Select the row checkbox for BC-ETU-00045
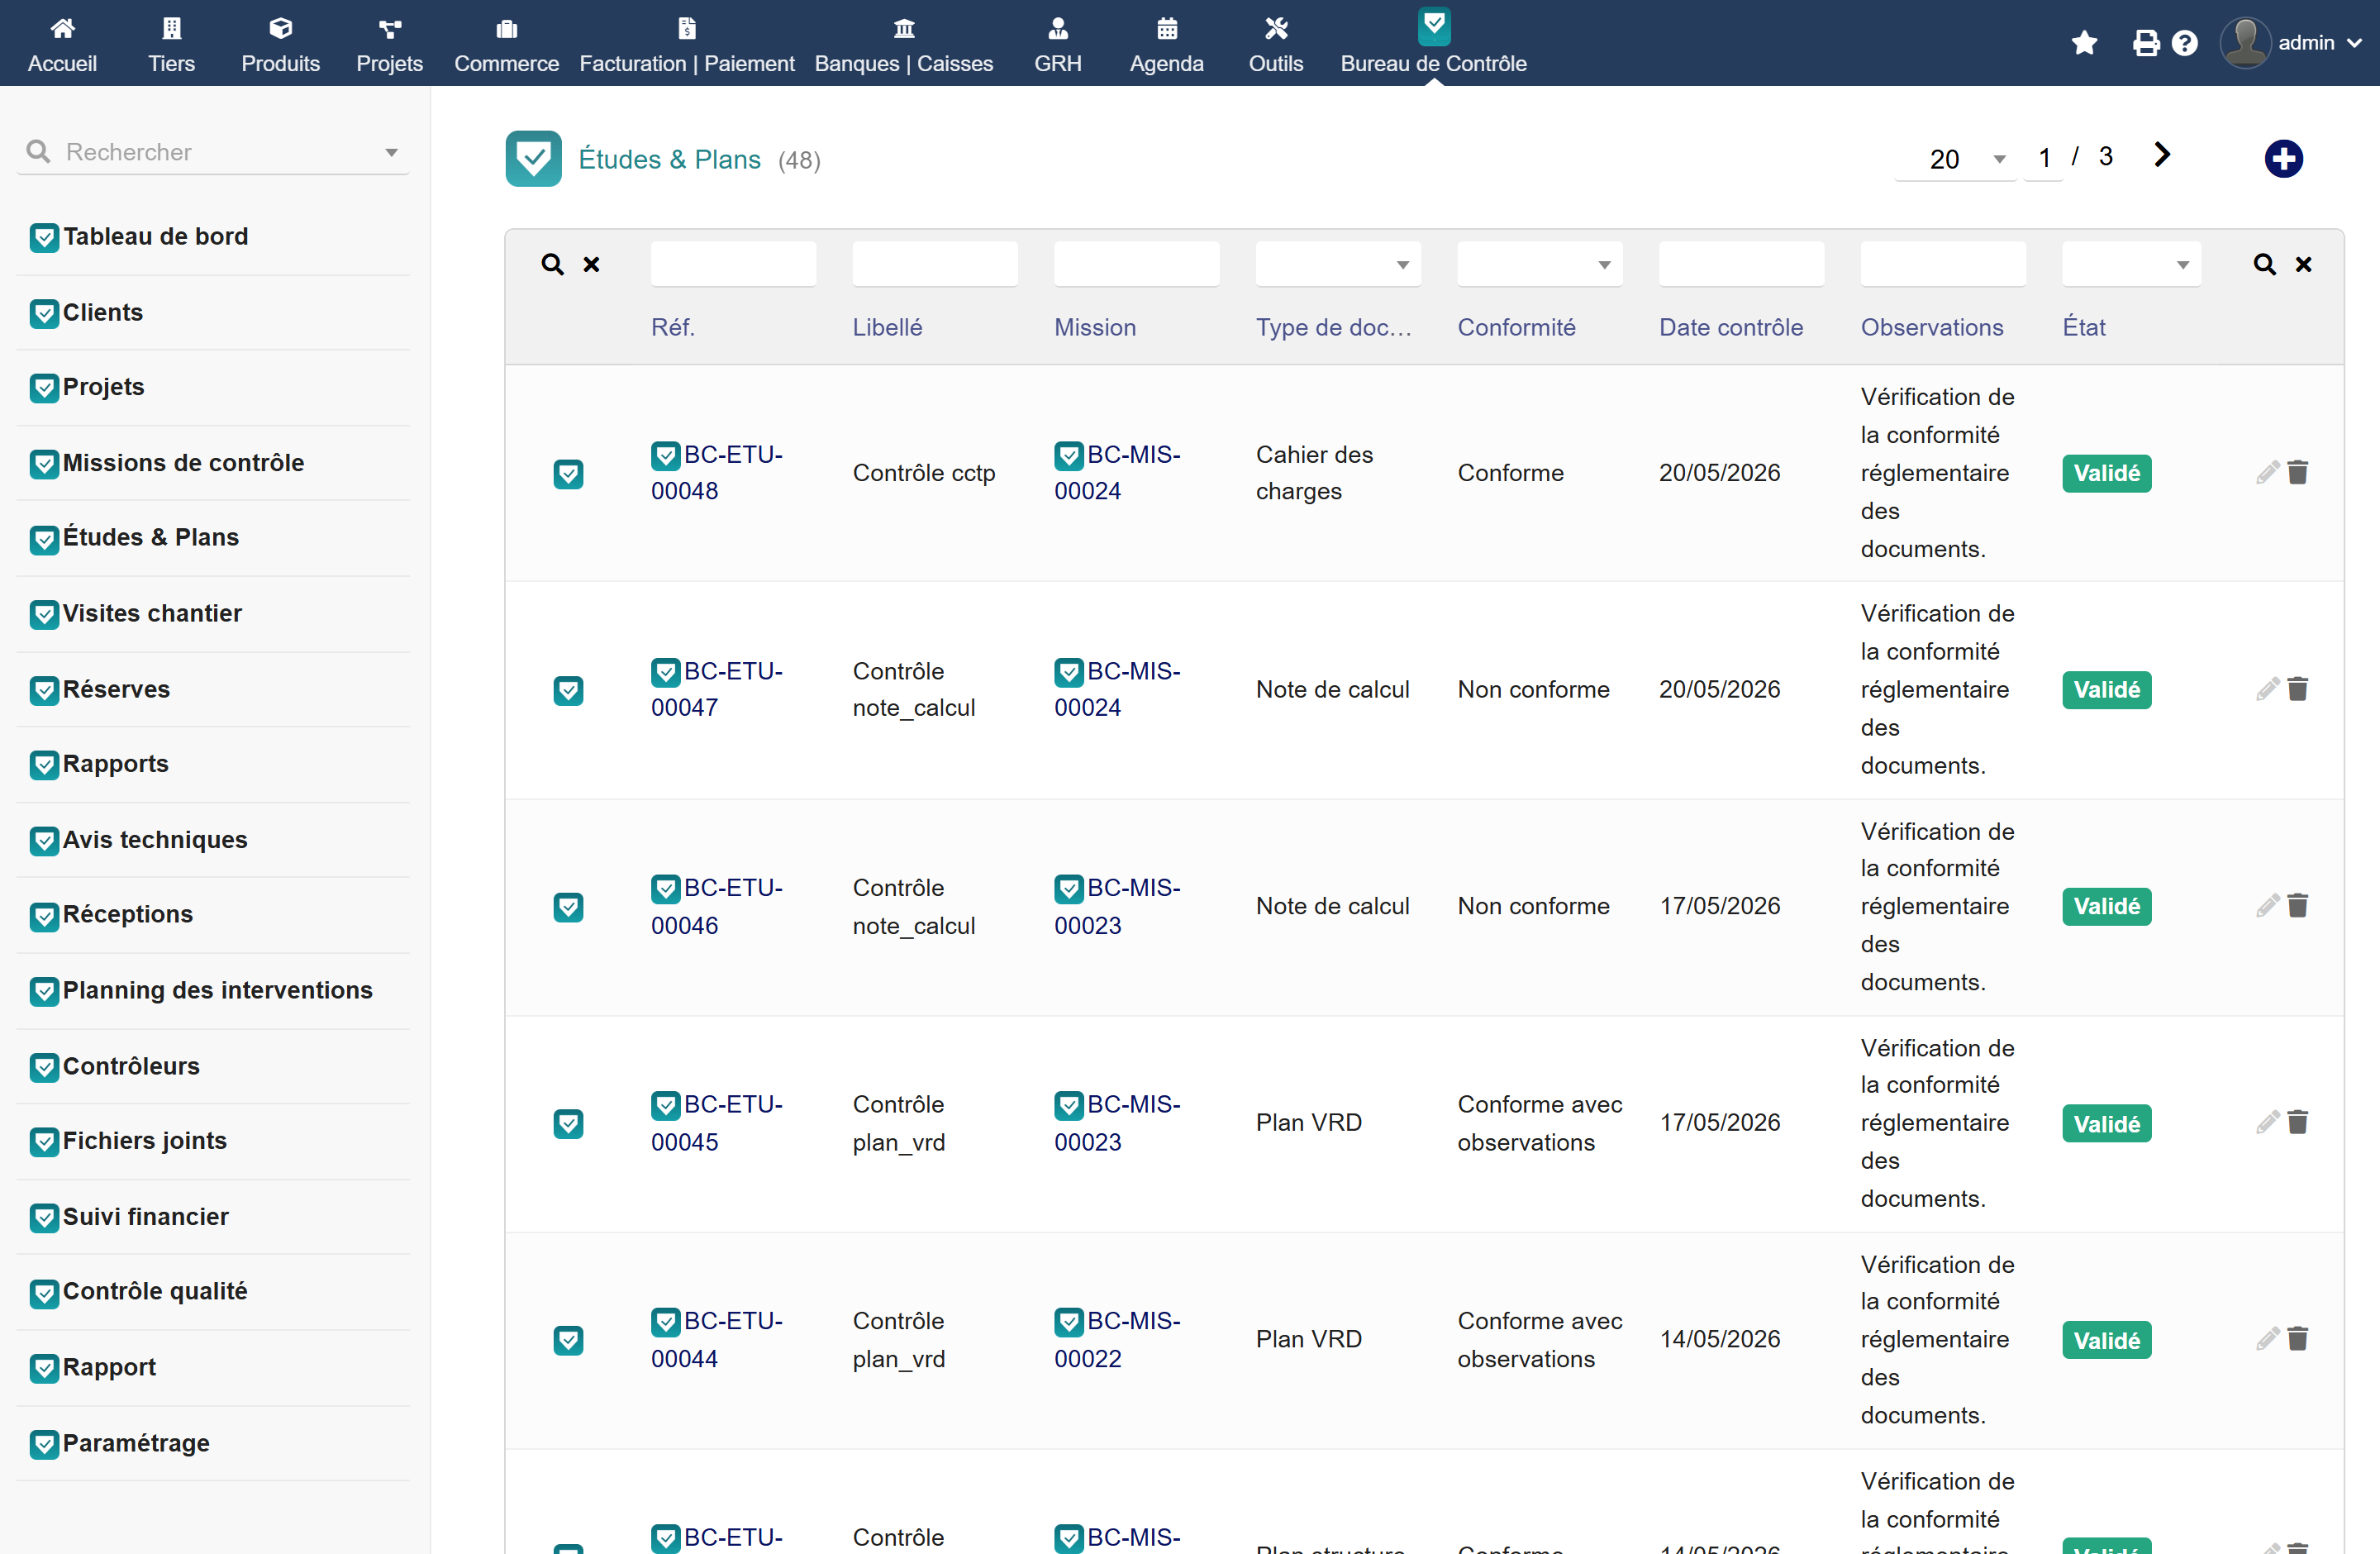The width and height of the screenshot is (2380, 1554). (569, 1124)
